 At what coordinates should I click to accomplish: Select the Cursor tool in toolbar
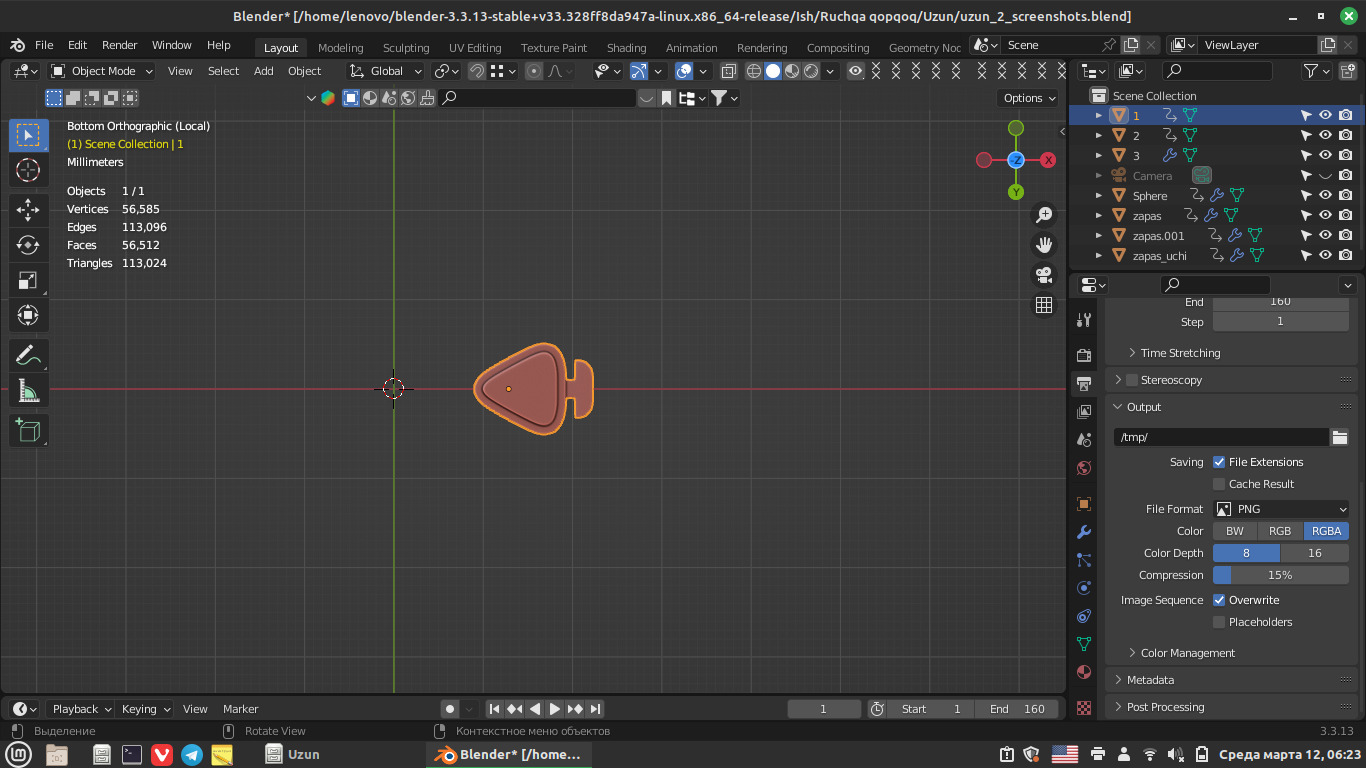(28, 171)
